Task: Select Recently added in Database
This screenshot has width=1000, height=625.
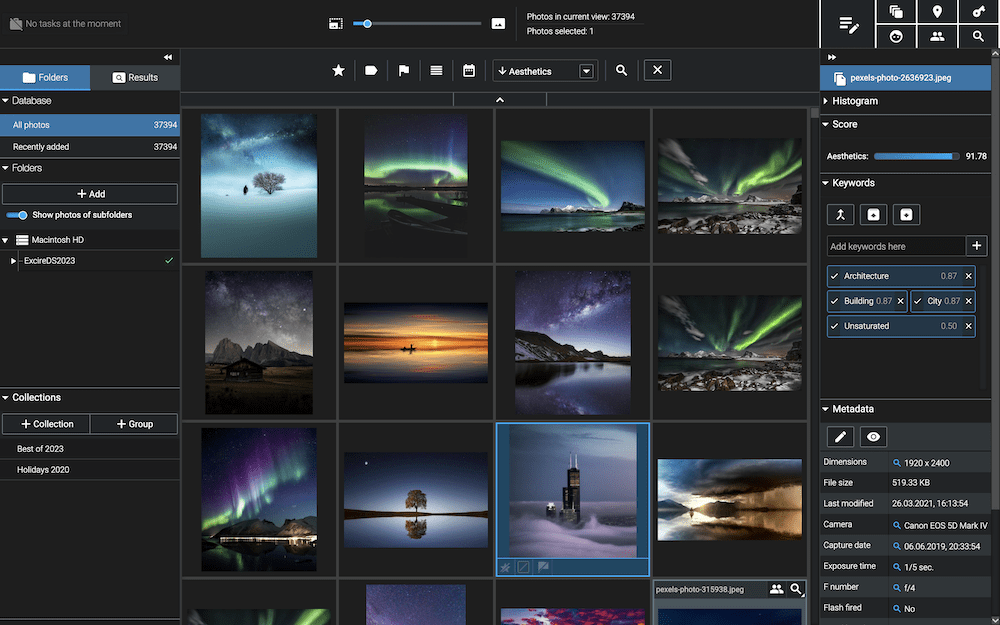Action: 41,147
